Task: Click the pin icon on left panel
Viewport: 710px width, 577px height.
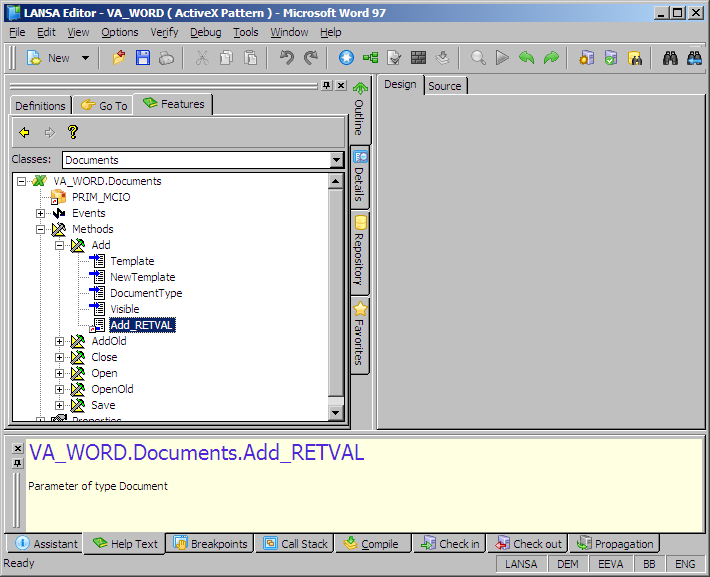Action: click(x=326, y=86)
